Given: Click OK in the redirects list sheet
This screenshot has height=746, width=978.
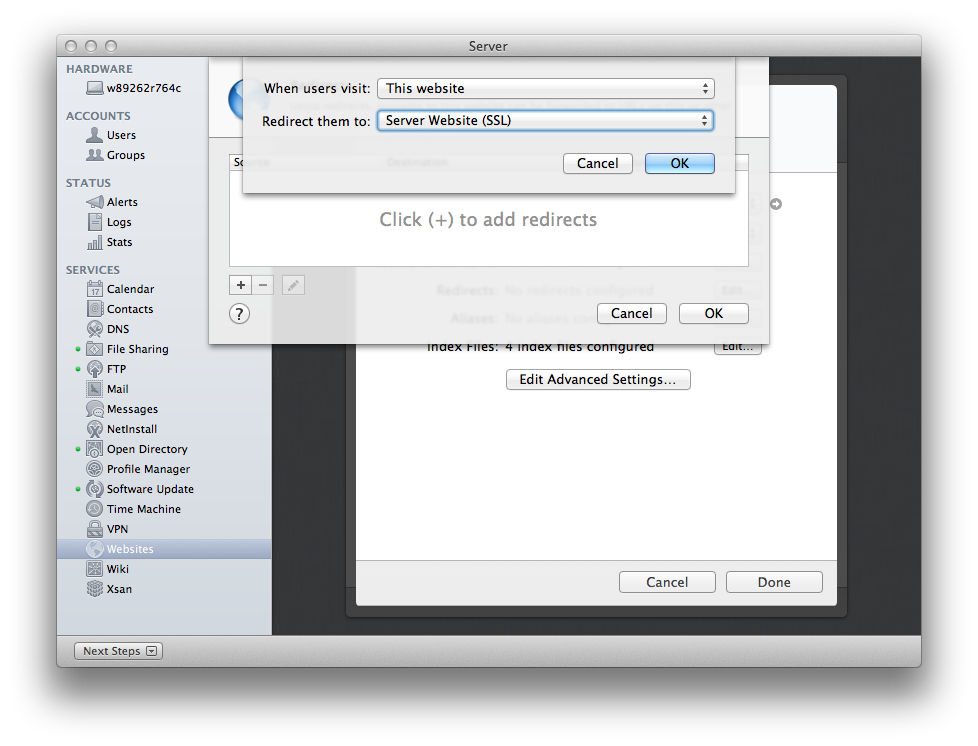Looking at the screenshot, I should click(714, 313).
